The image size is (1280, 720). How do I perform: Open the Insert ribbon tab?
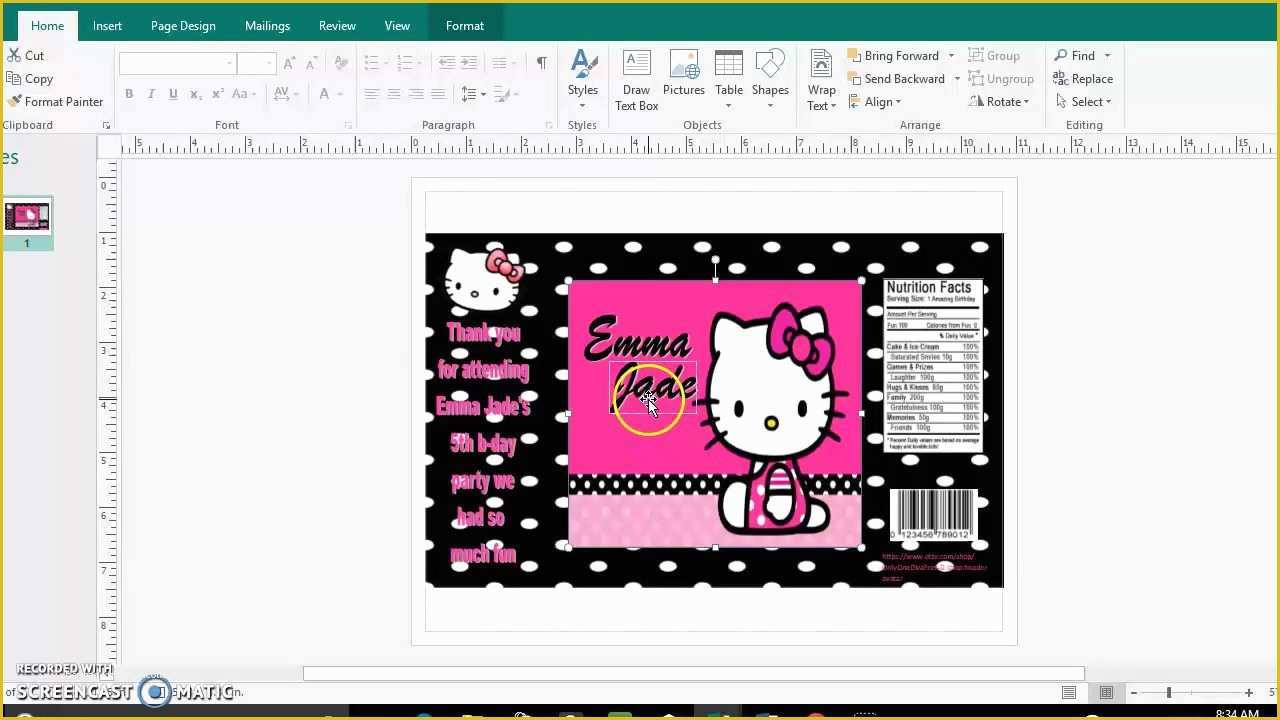coord(107,26)
